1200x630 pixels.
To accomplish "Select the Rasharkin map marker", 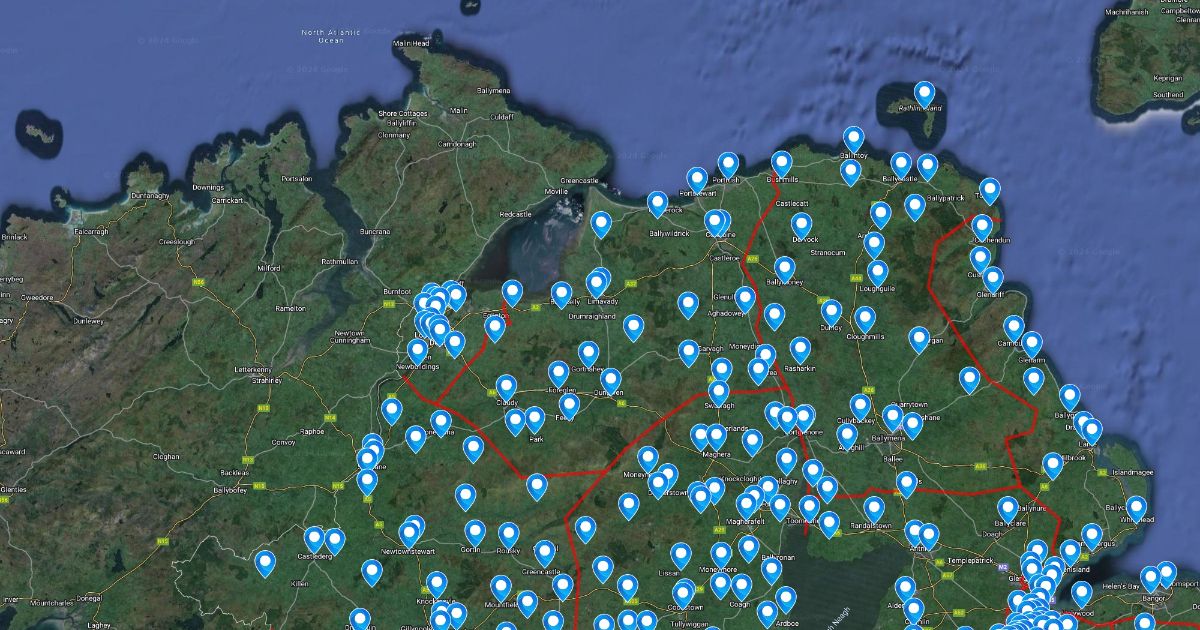I will coord(800,350).
